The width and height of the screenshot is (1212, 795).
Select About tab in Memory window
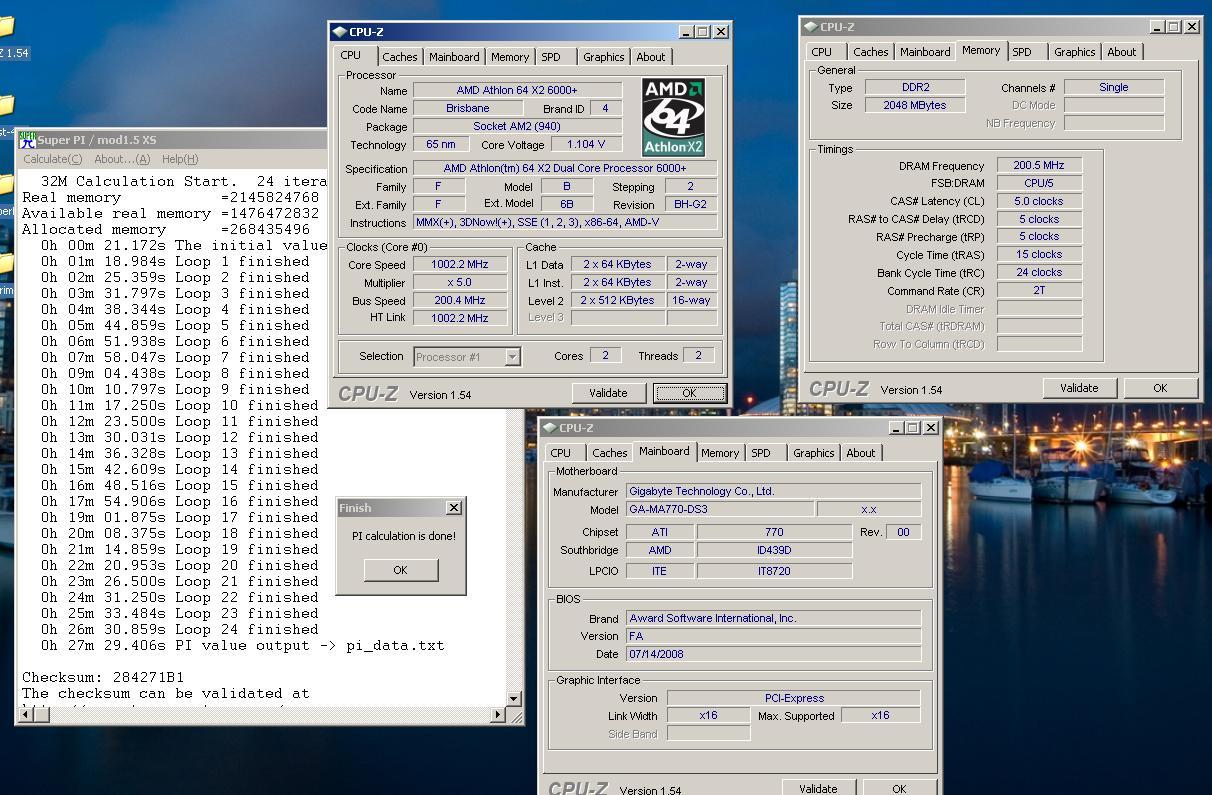coord(1122,52)
